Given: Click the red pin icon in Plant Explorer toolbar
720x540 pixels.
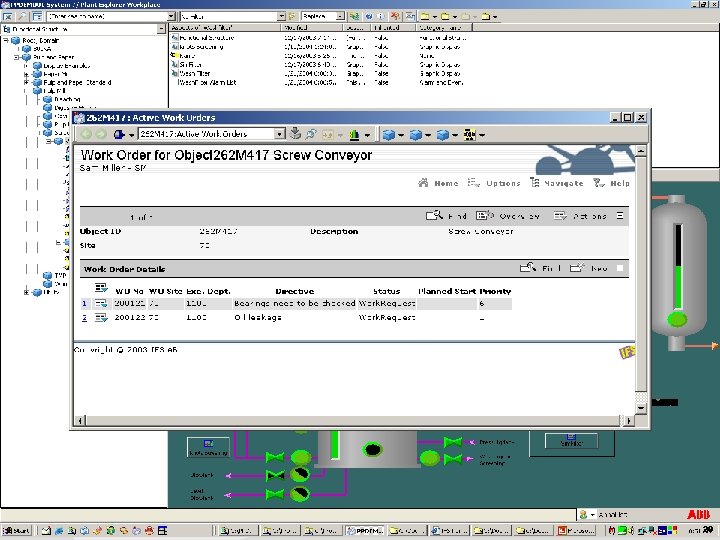Looking at the screenshot, I should (394, 17).
